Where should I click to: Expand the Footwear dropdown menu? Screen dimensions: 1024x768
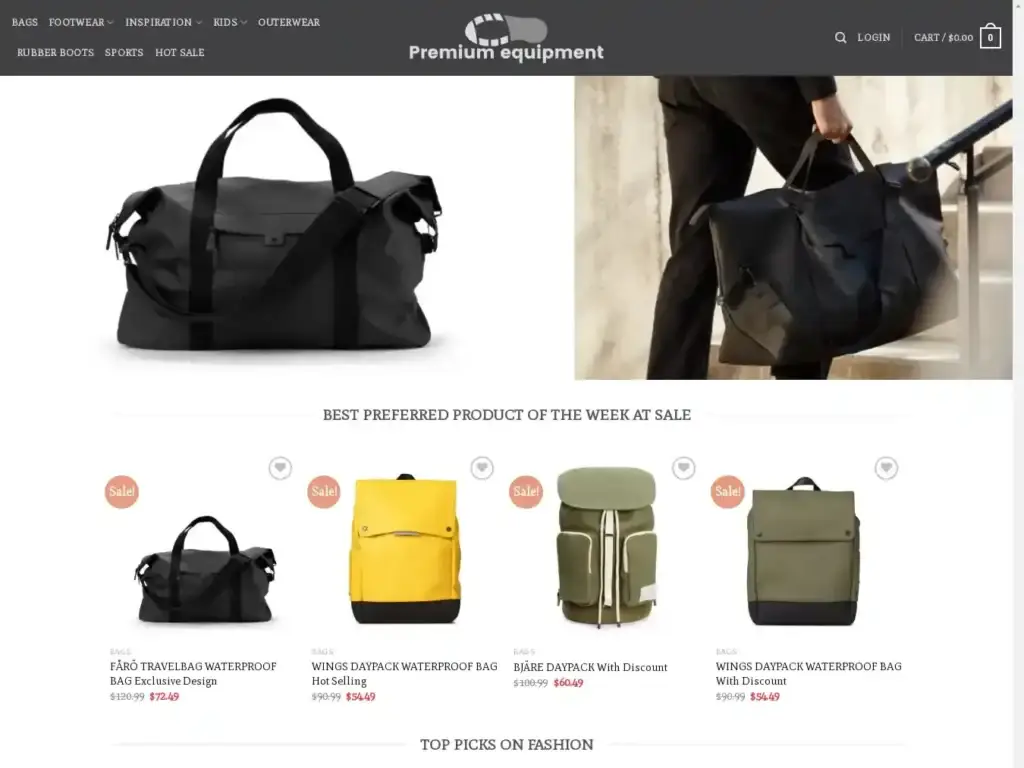81,22
